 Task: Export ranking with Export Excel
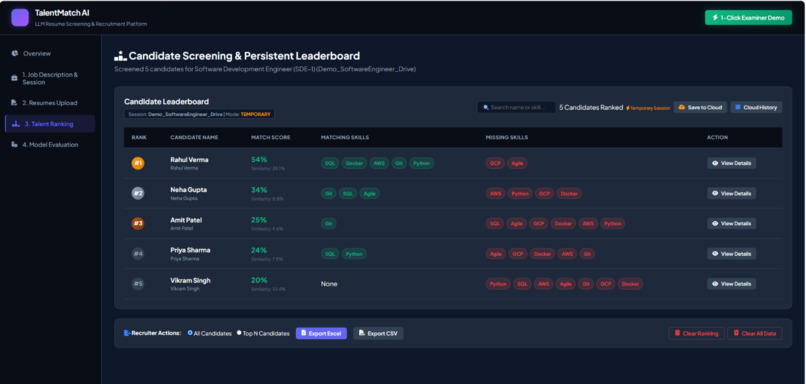321,333
